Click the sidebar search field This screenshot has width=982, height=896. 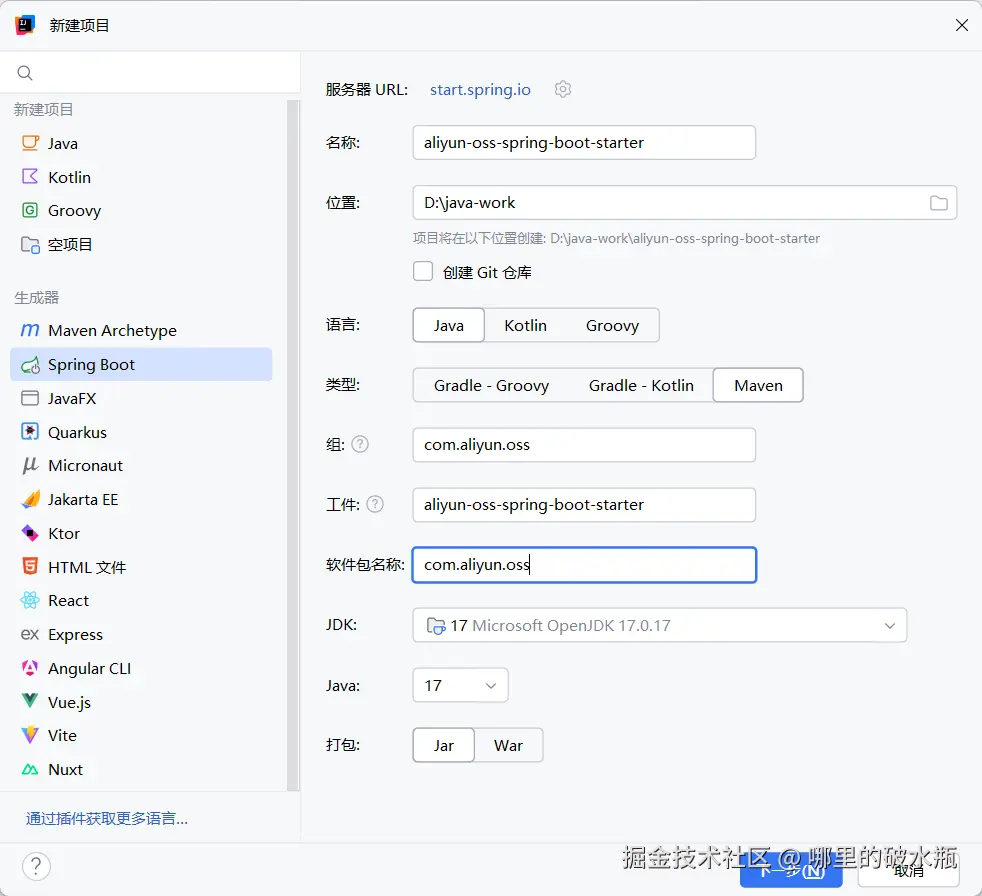pyautogui.click(x=150, y=73)
